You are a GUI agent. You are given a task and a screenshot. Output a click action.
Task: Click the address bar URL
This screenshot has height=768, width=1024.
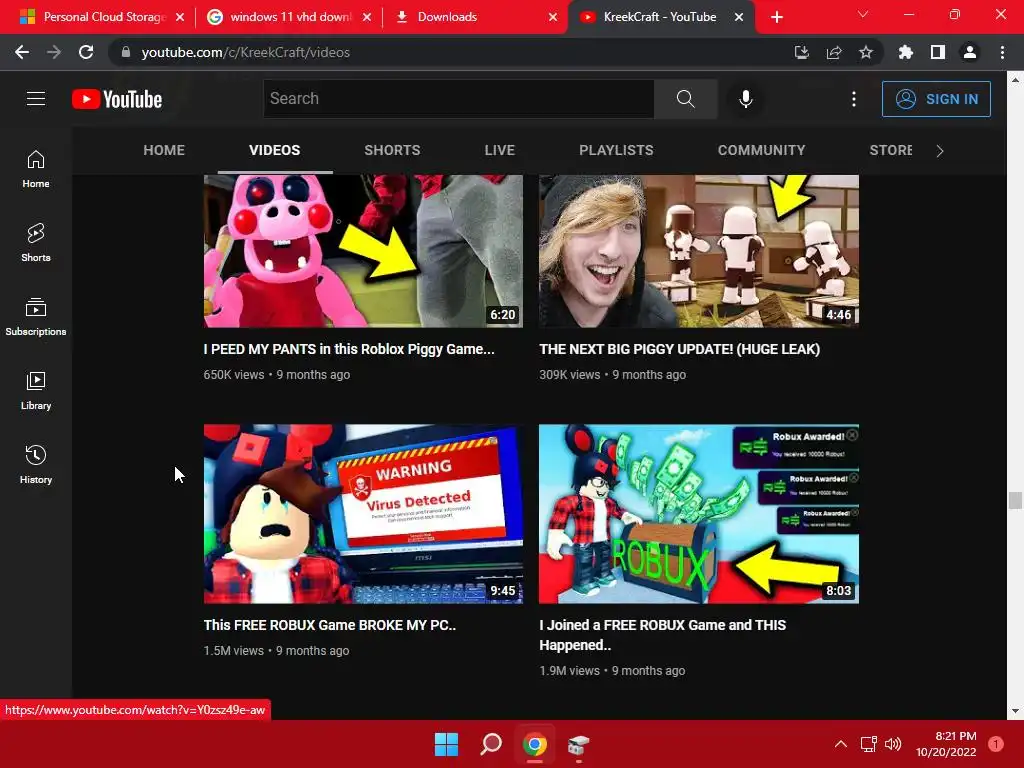[x=246, y=52]
